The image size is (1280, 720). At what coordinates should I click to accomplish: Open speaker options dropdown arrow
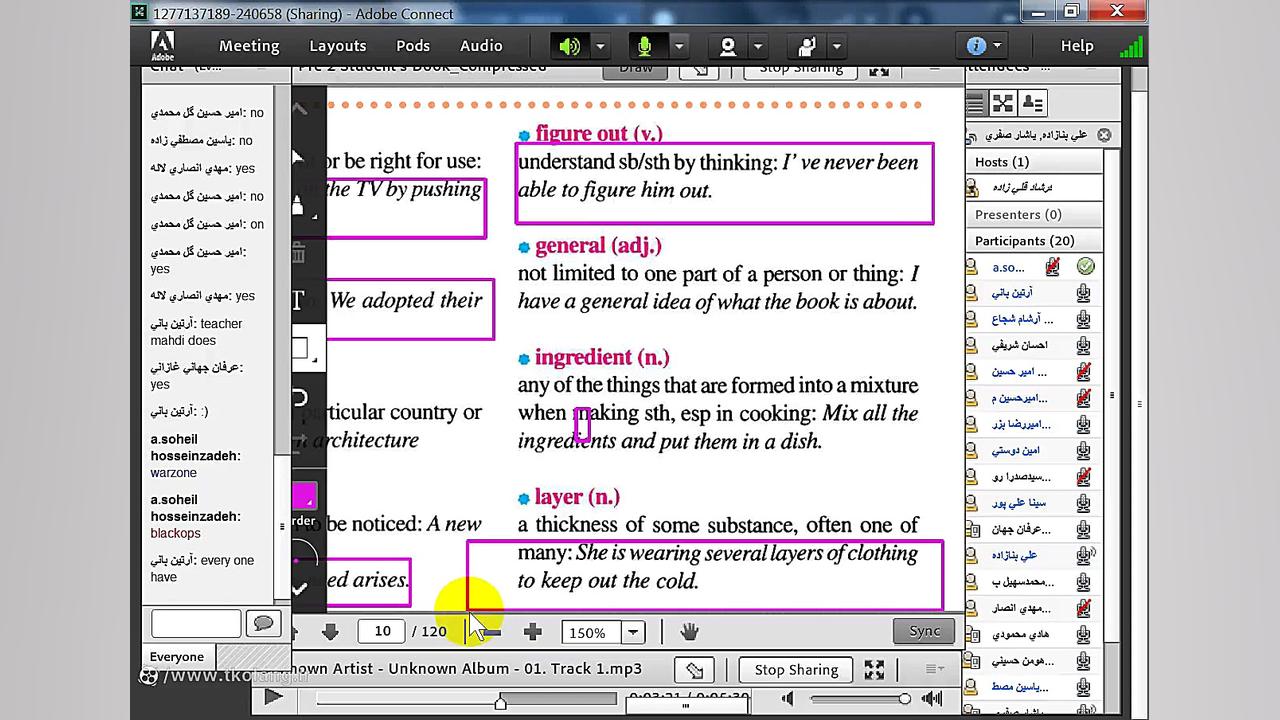pos(600,46)
